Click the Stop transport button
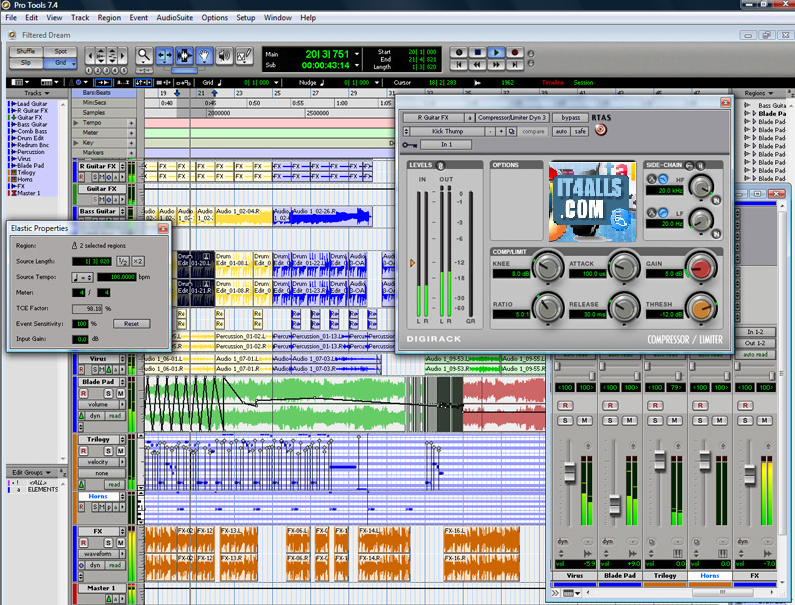 [477, 52]
